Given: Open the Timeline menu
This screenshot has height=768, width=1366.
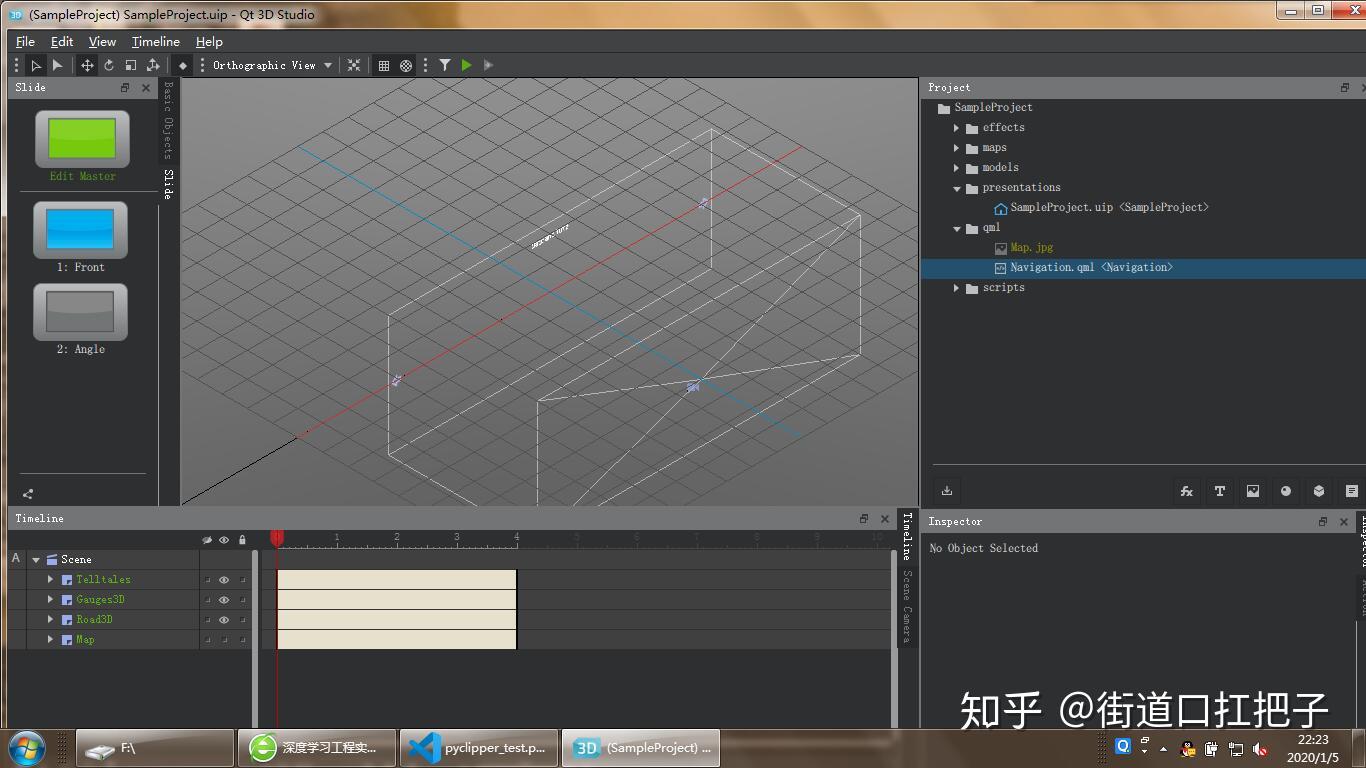Looking at the screenshot, I should click(x=155, y=41).
